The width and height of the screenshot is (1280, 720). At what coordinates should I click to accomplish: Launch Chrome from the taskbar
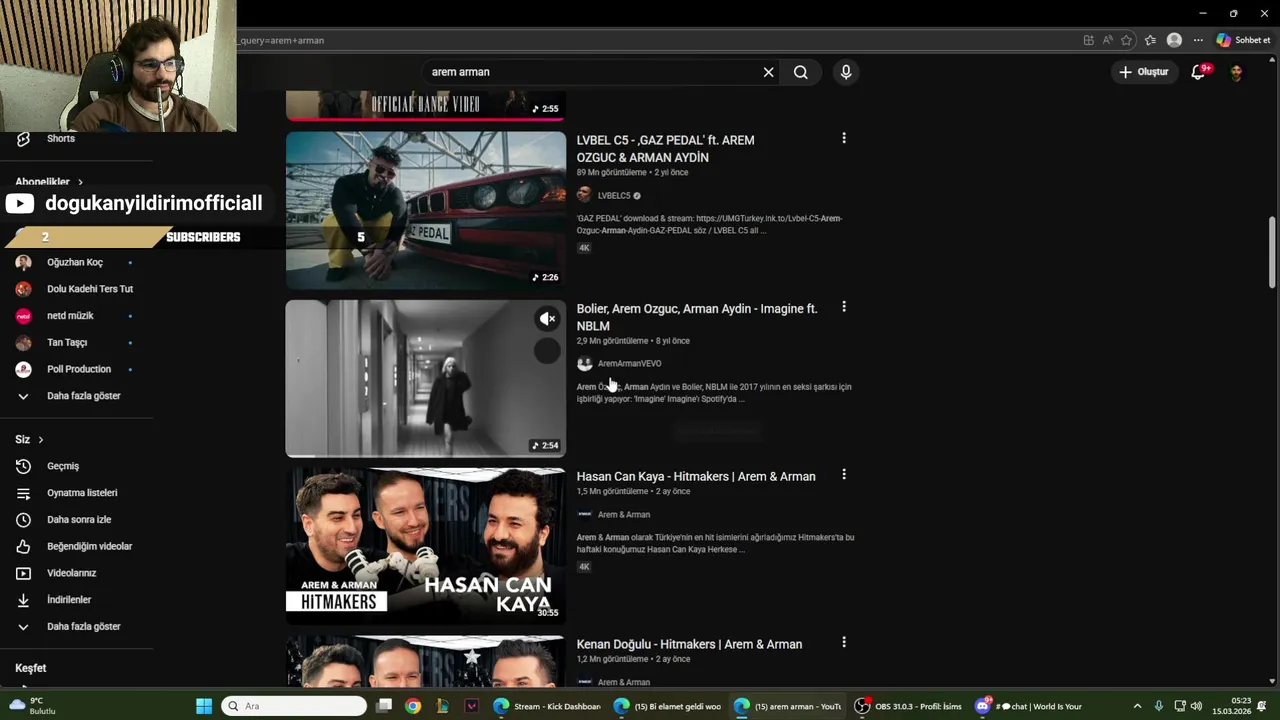click(x=413, y=706)
